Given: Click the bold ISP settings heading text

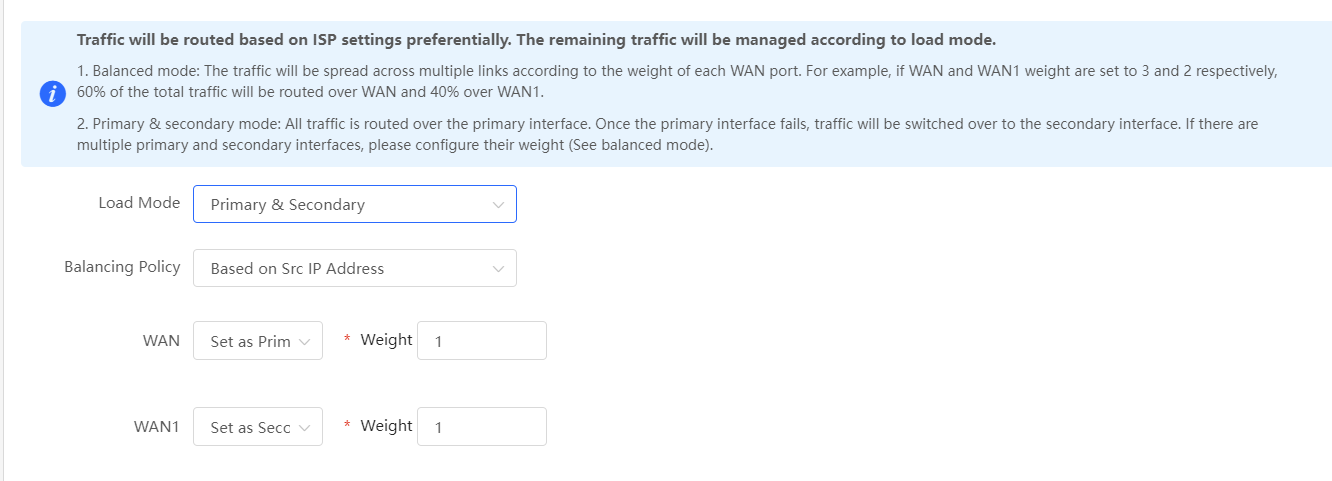Looking at the screenshot, I should pos(536,41).
